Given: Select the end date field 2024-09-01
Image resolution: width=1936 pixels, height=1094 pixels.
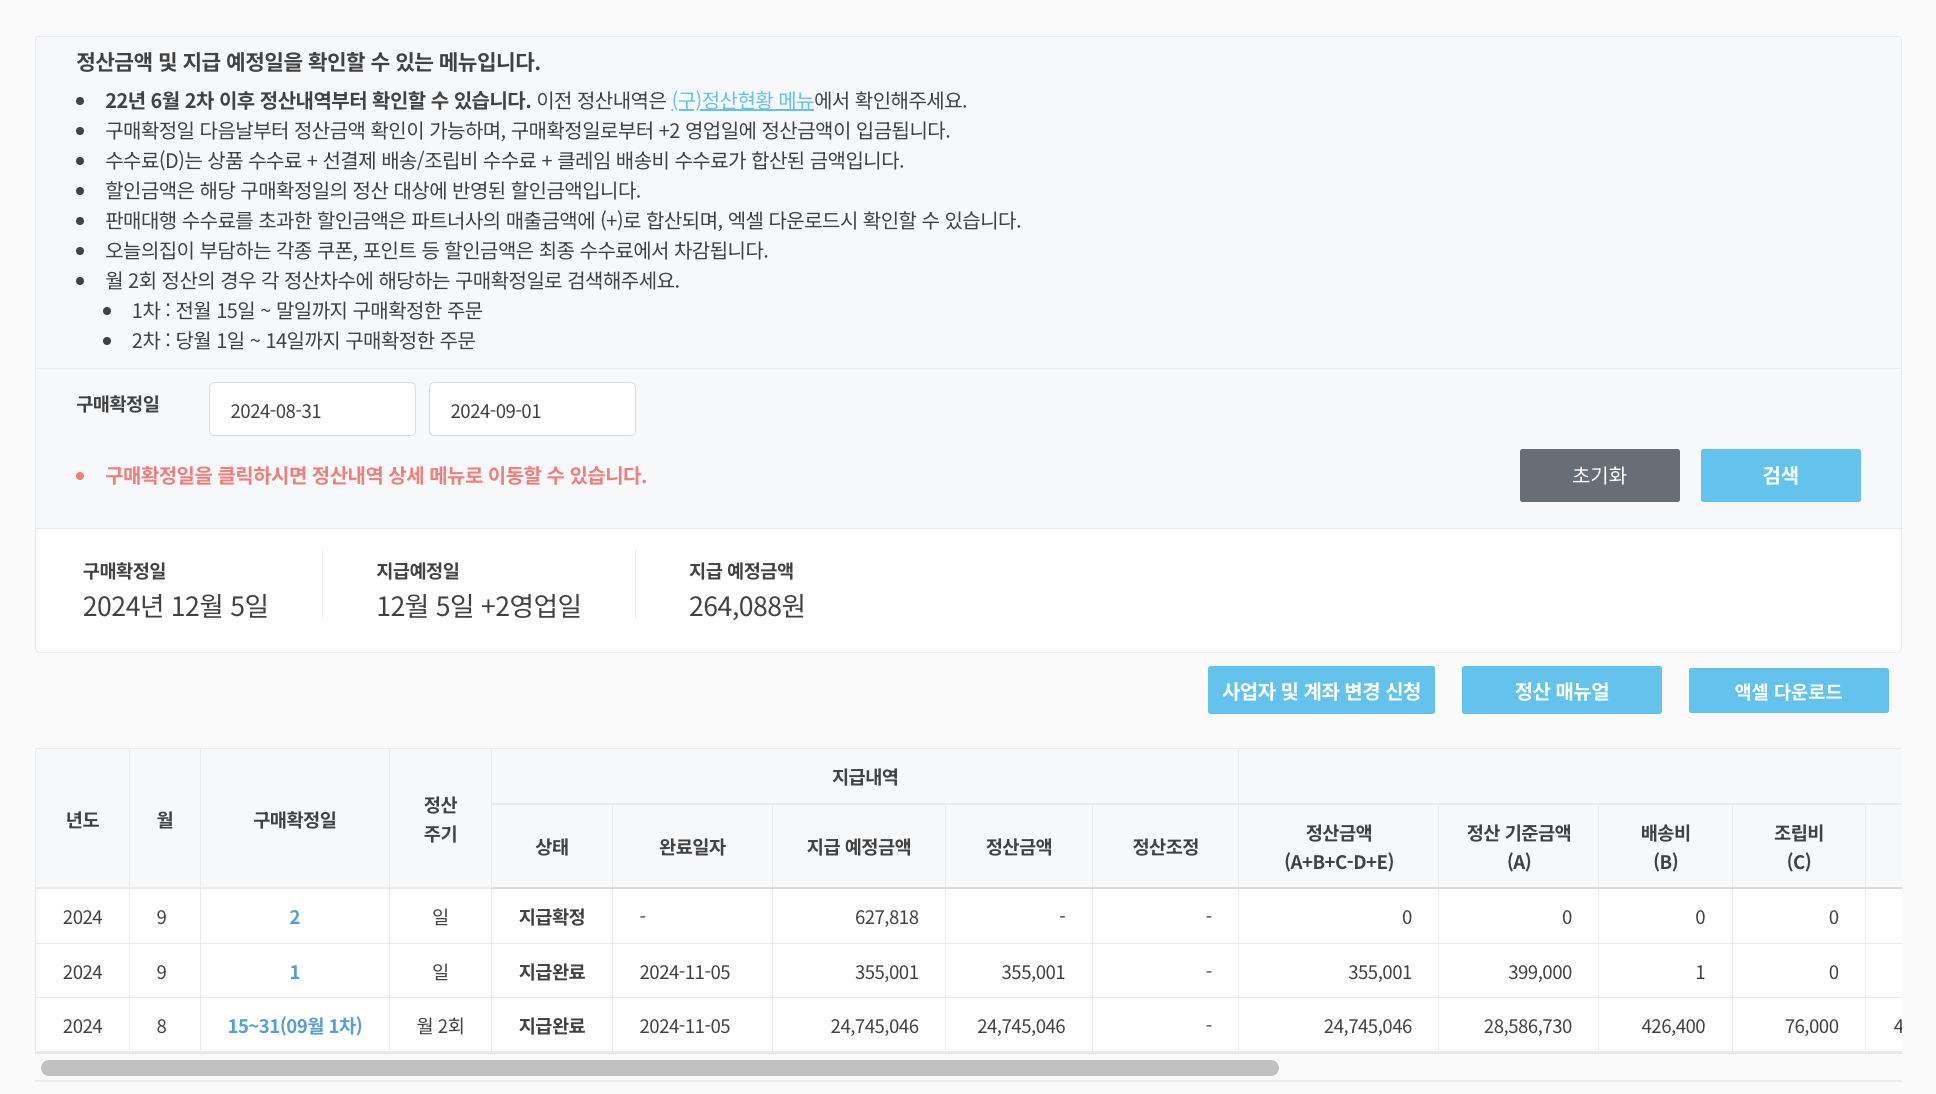Looking at the screenshot, I should (532, 408).
